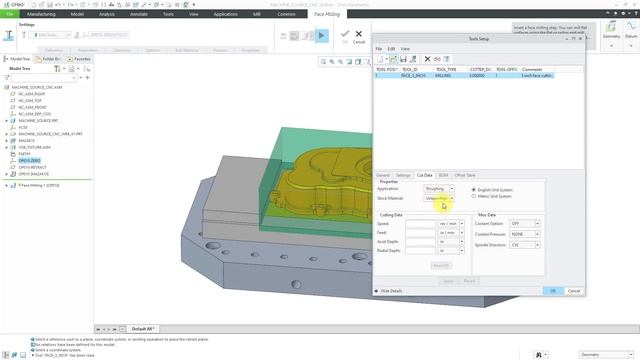The image size is (640, 360).
Task: Select NC_ASM_TOP in the model tree
Action: (x=30, y=100)
